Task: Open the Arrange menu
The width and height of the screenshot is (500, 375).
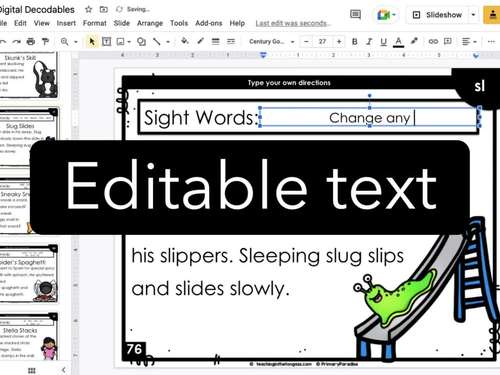Action: 150,23
